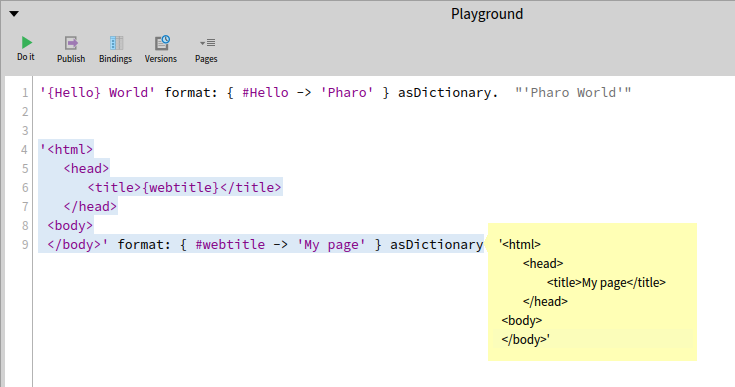The image size is (735, 387).
Task: Click asDictionary. on line 1
Action: [x=448, y=93]
